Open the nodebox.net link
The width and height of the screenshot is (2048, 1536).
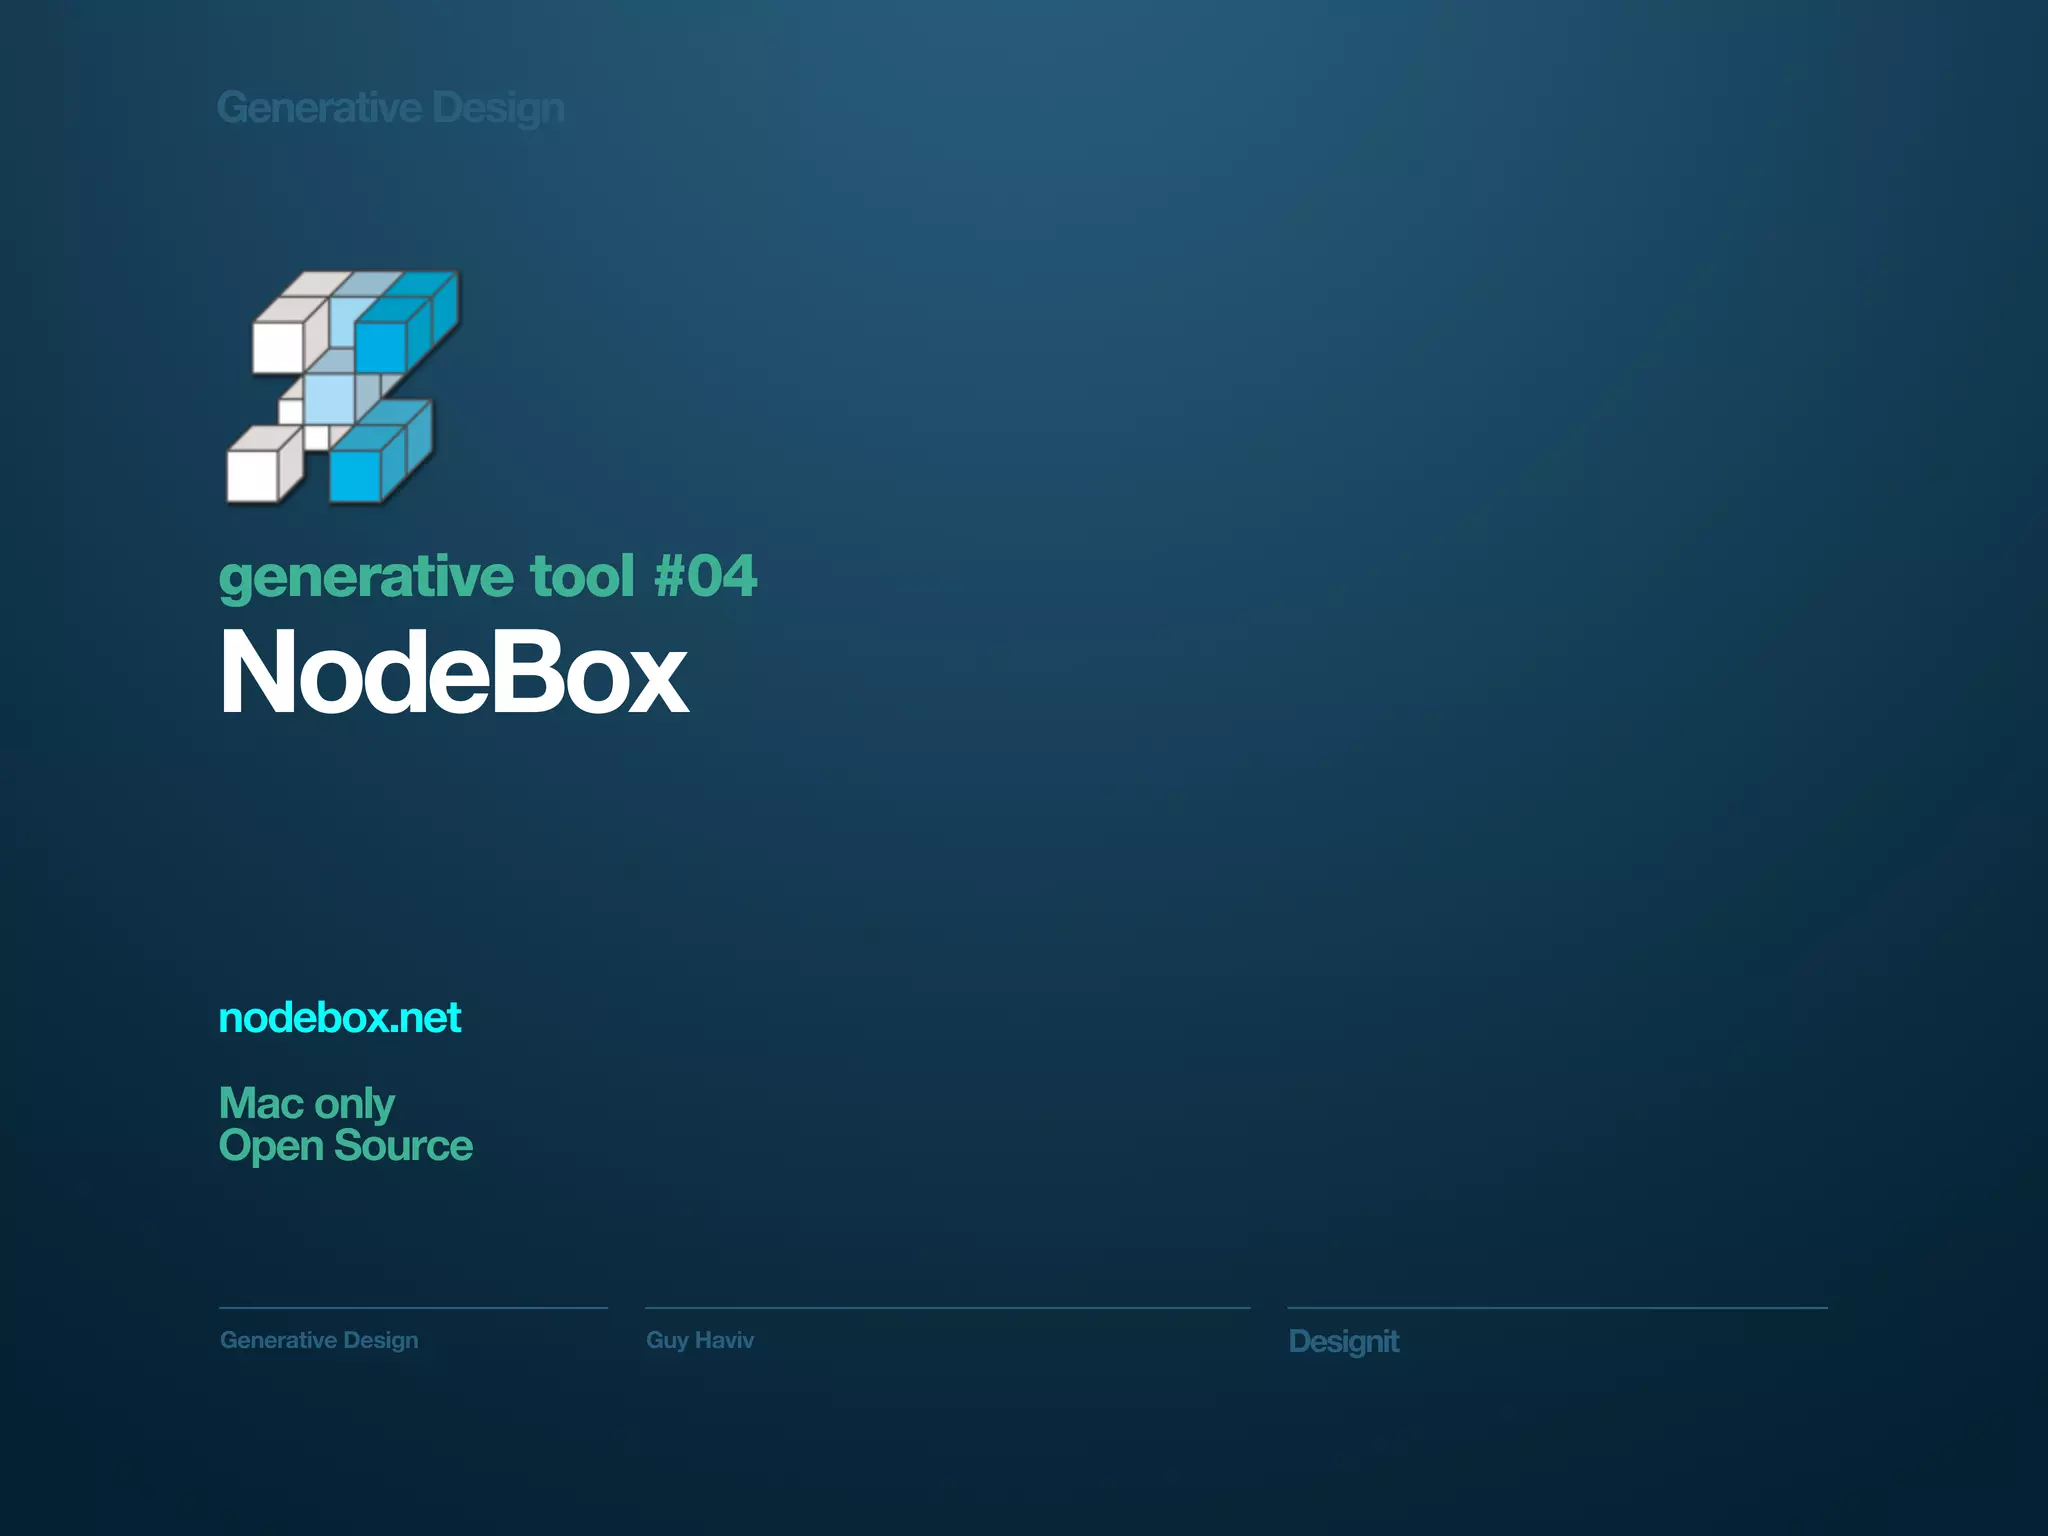(340, 1018)
